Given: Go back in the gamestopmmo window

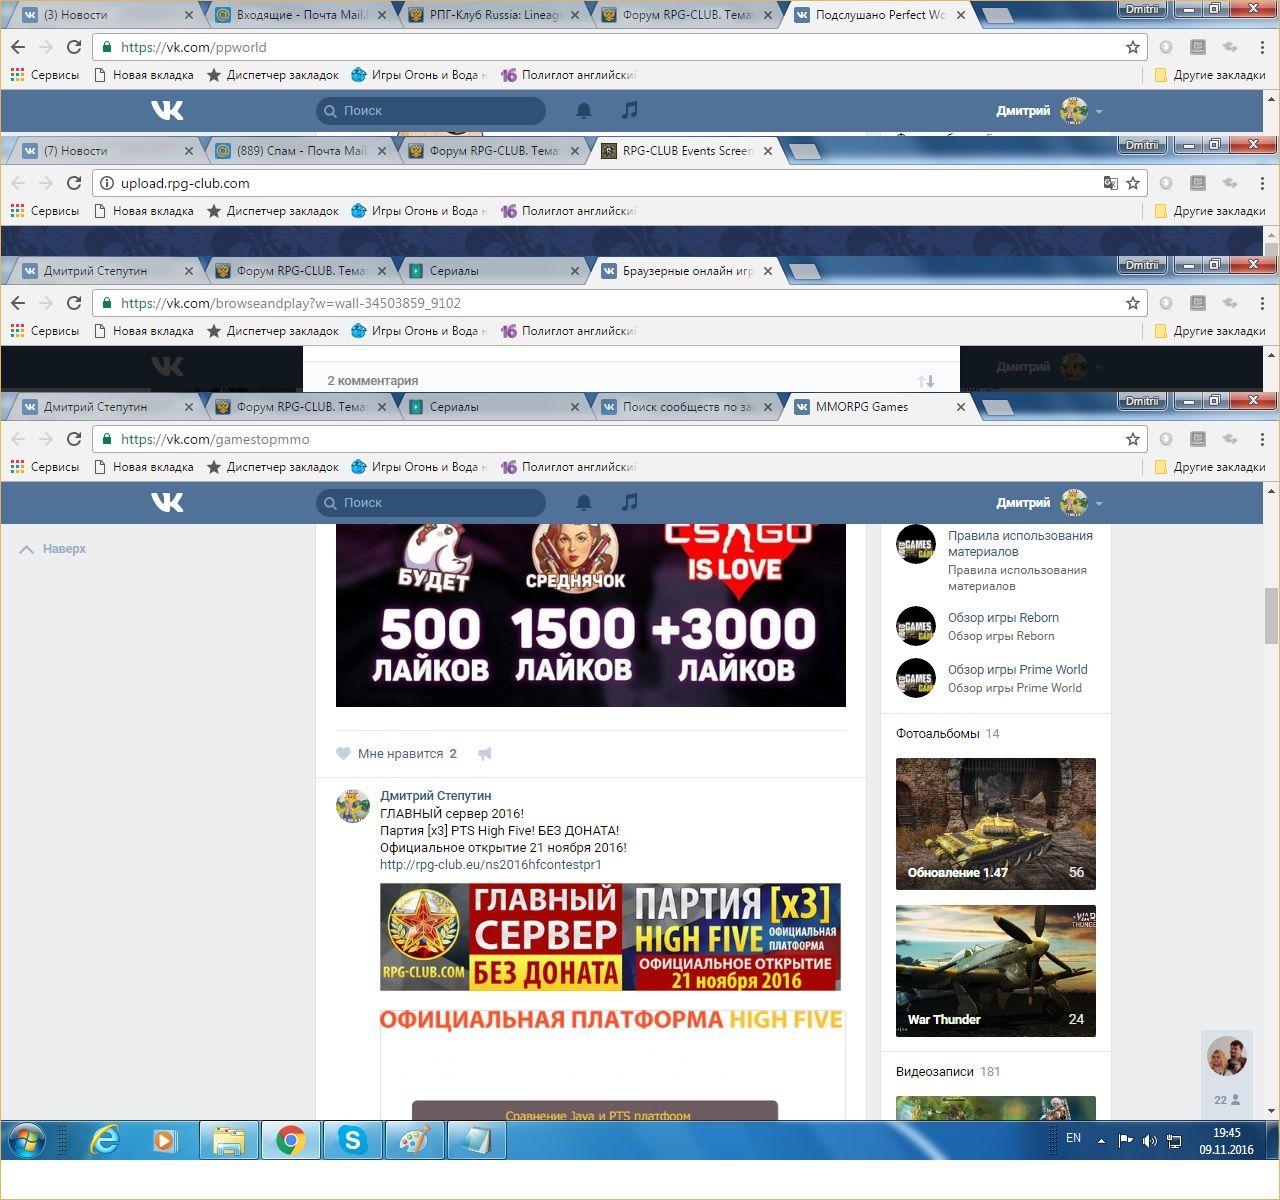Looking at the screenshot, I should click(x=18, y=439).
